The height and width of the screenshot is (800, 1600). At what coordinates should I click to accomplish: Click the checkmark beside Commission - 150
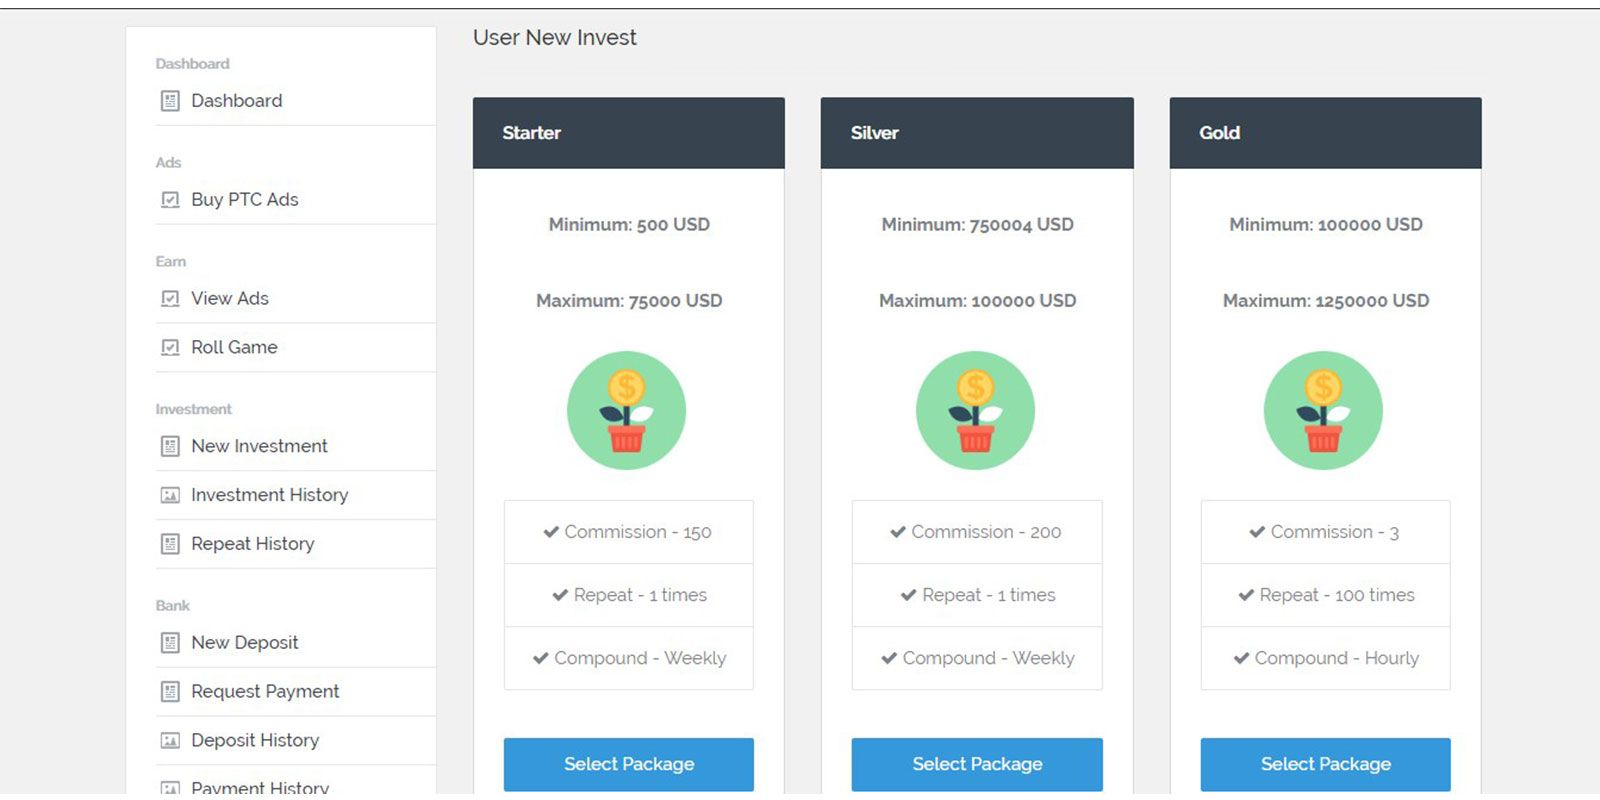click(551, 532)
